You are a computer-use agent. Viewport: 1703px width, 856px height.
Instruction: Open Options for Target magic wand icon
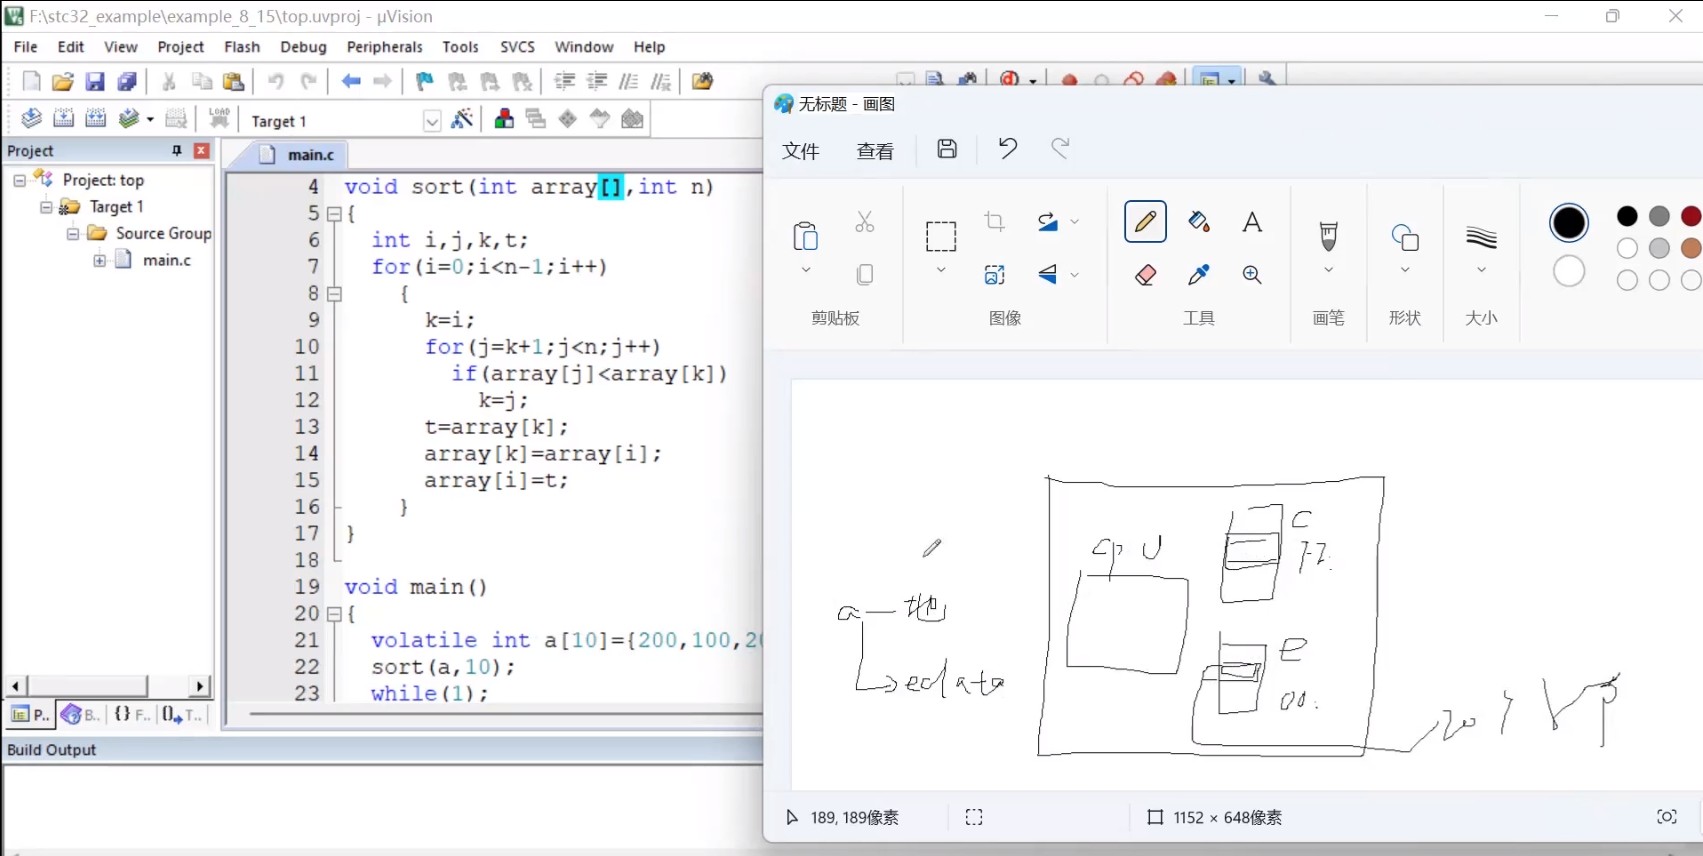coord(462,119)
